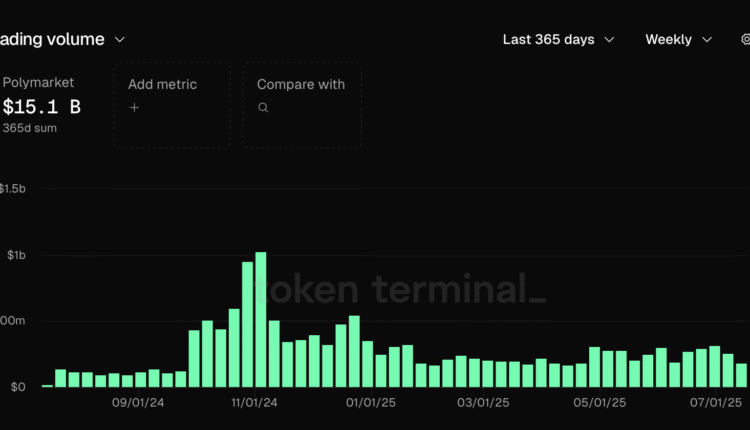Click the magnifier icon under Compare with
Screen dimensions: 750x430
tap(263, 107)
